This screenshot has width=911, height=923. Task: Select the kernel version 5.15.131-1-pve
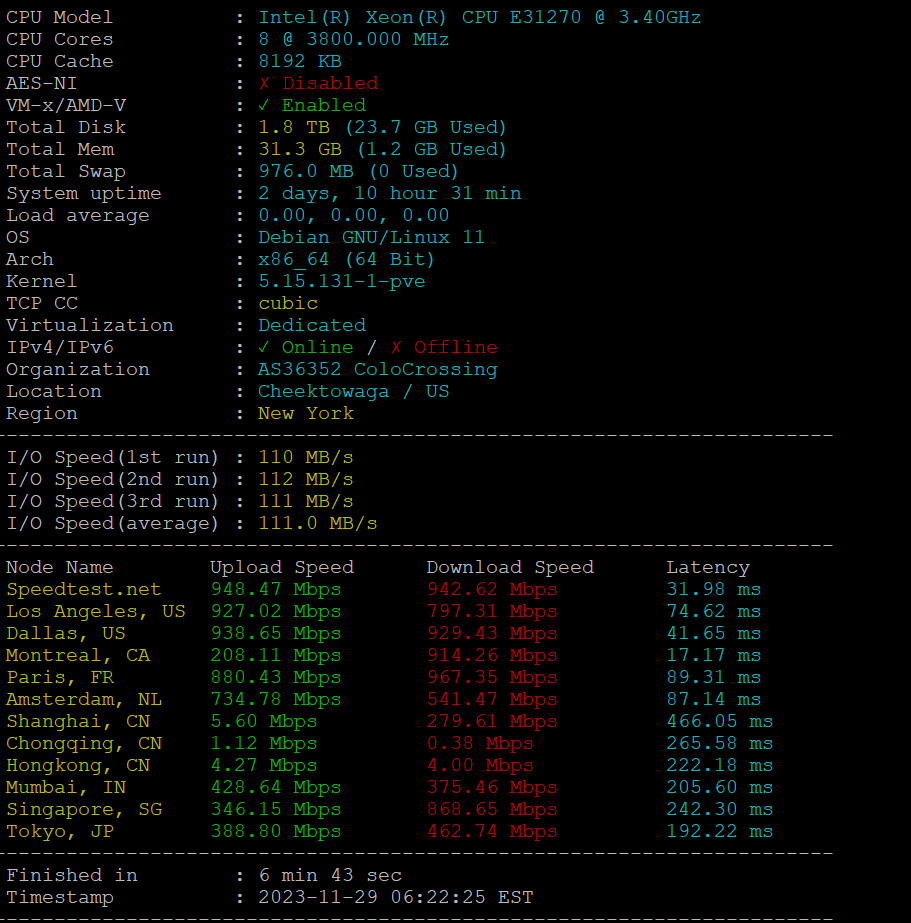coord(341,282)
